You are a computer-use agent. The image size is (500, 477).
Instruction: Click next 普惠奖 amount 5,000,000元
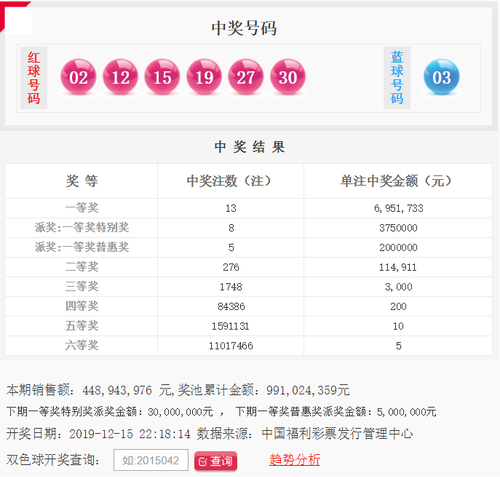click(406, 412)
